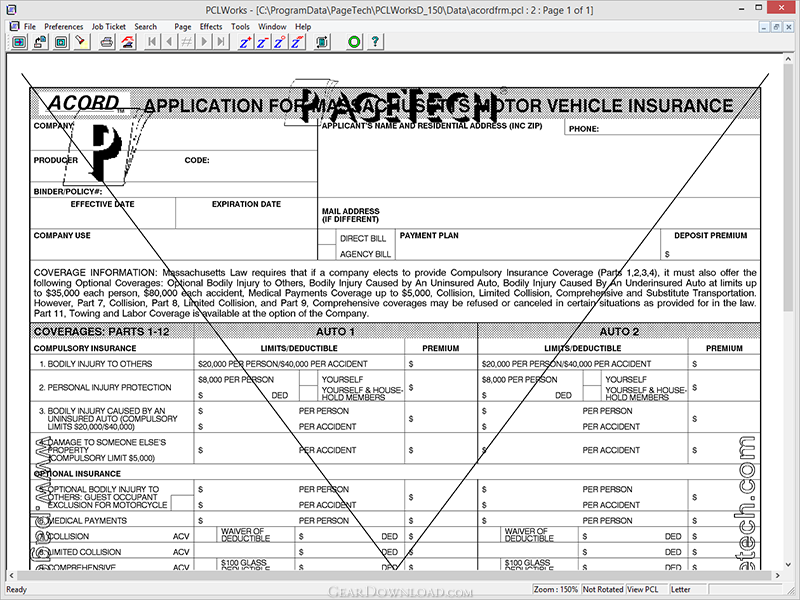Click the Z icon with the red circle
This screenshot has height=600, width=800.
pyautogui.click(x=280, y=42)
